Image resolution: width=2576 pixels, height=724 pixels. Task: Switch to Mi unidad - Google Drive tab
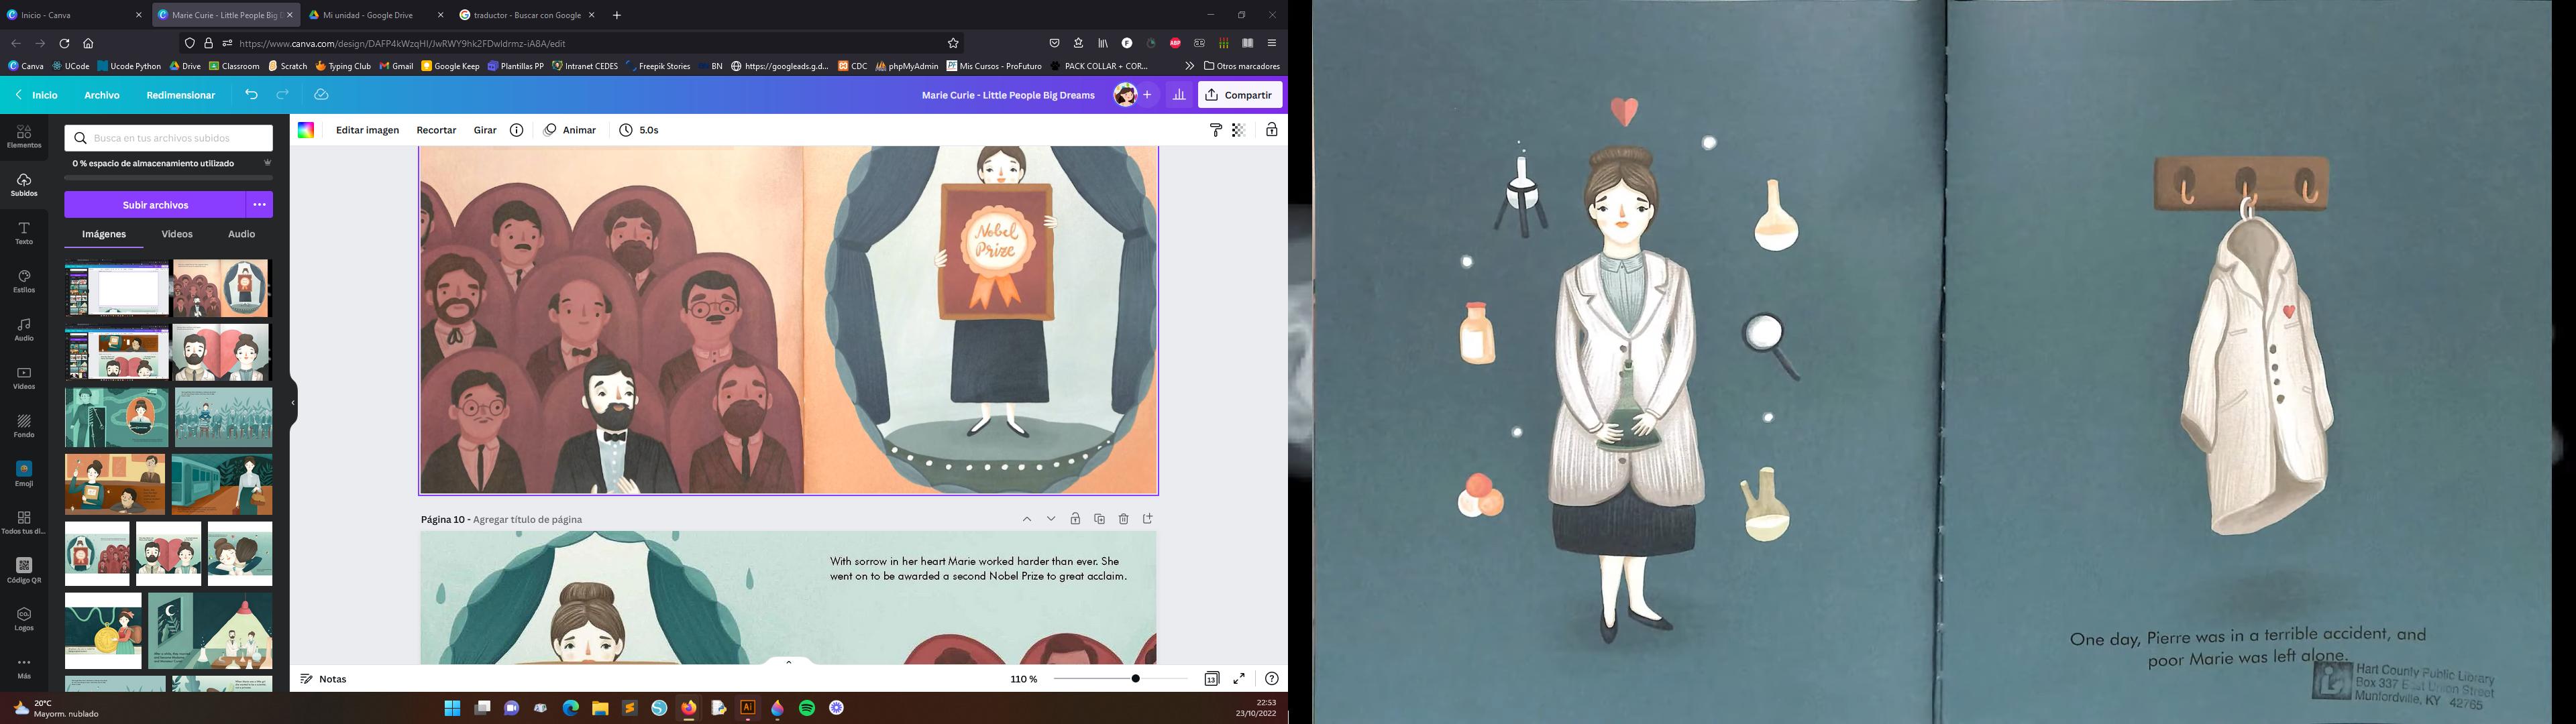coord(376,15)
